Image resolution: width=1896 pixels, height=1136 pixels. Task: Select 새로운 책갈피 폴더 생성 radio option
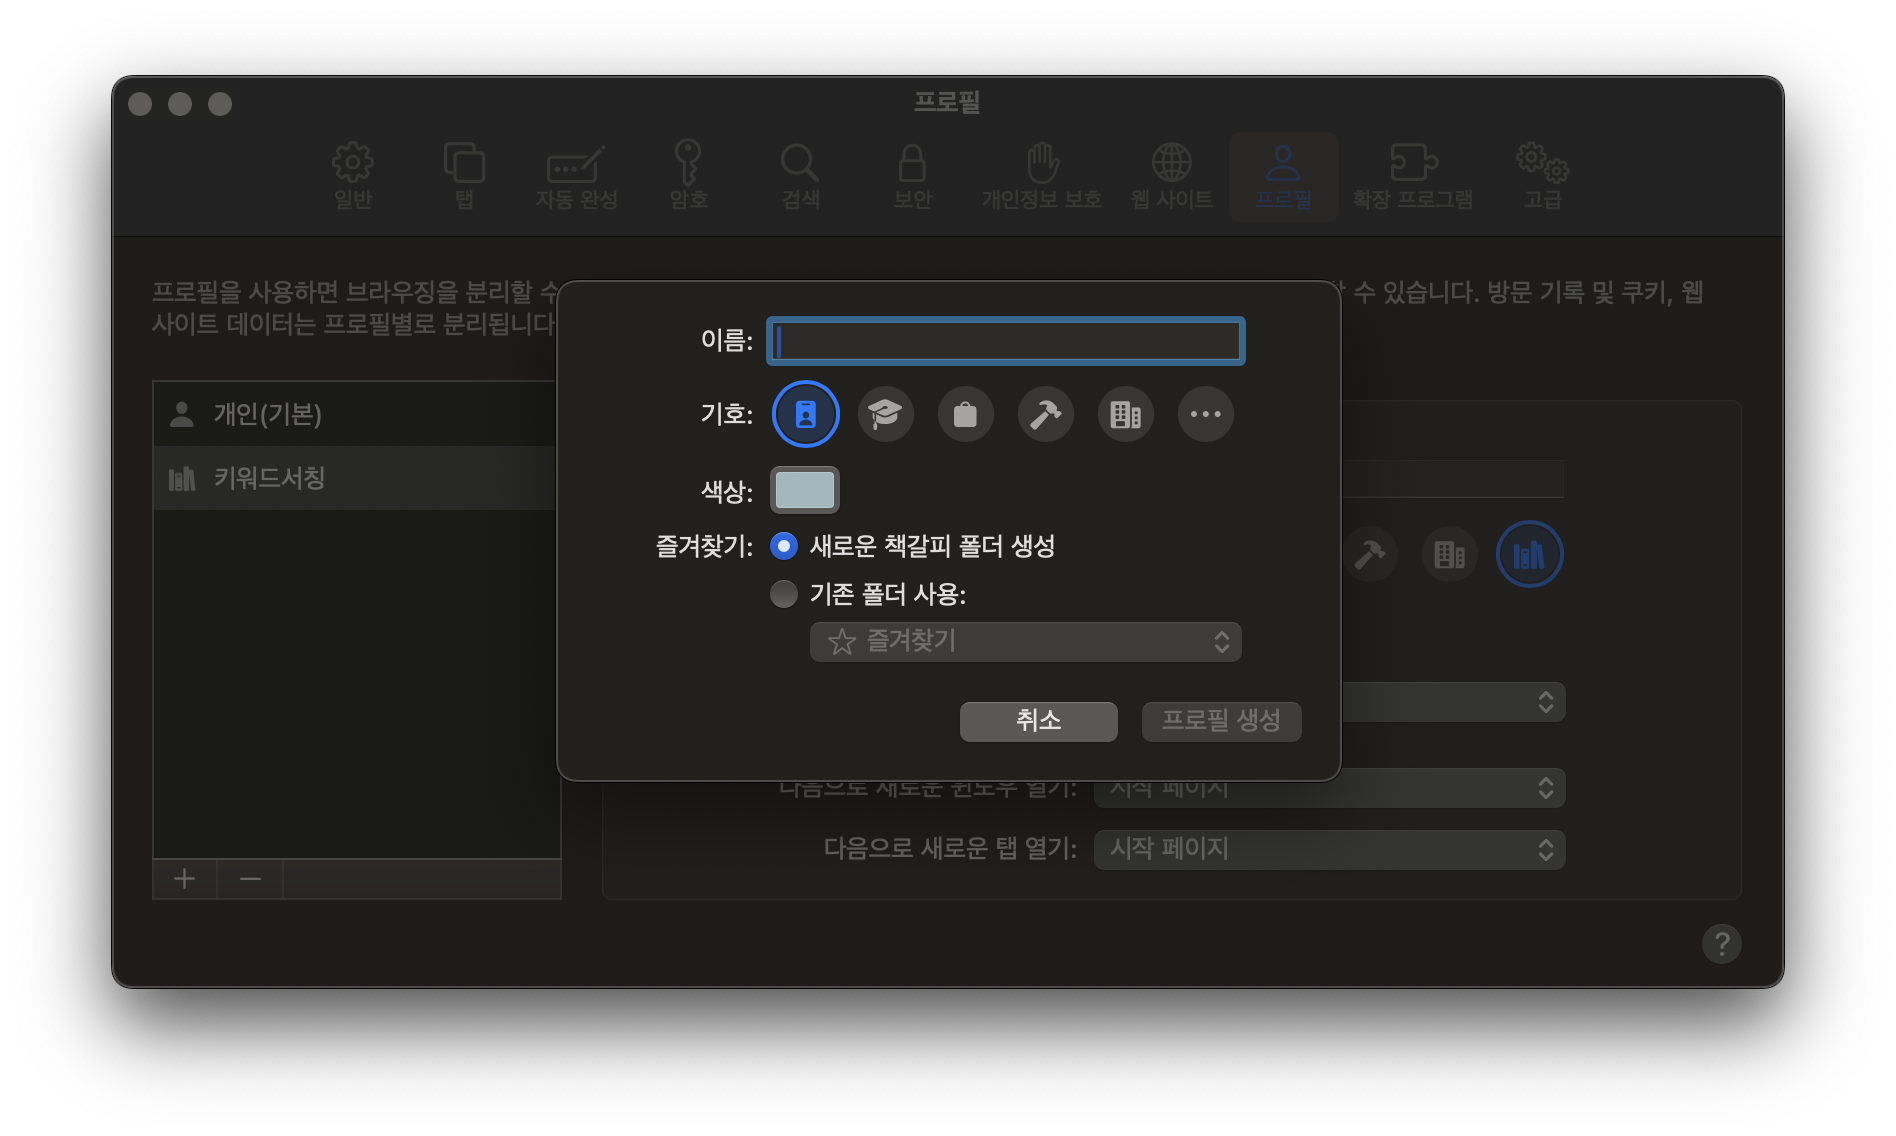tap(784, 546)
